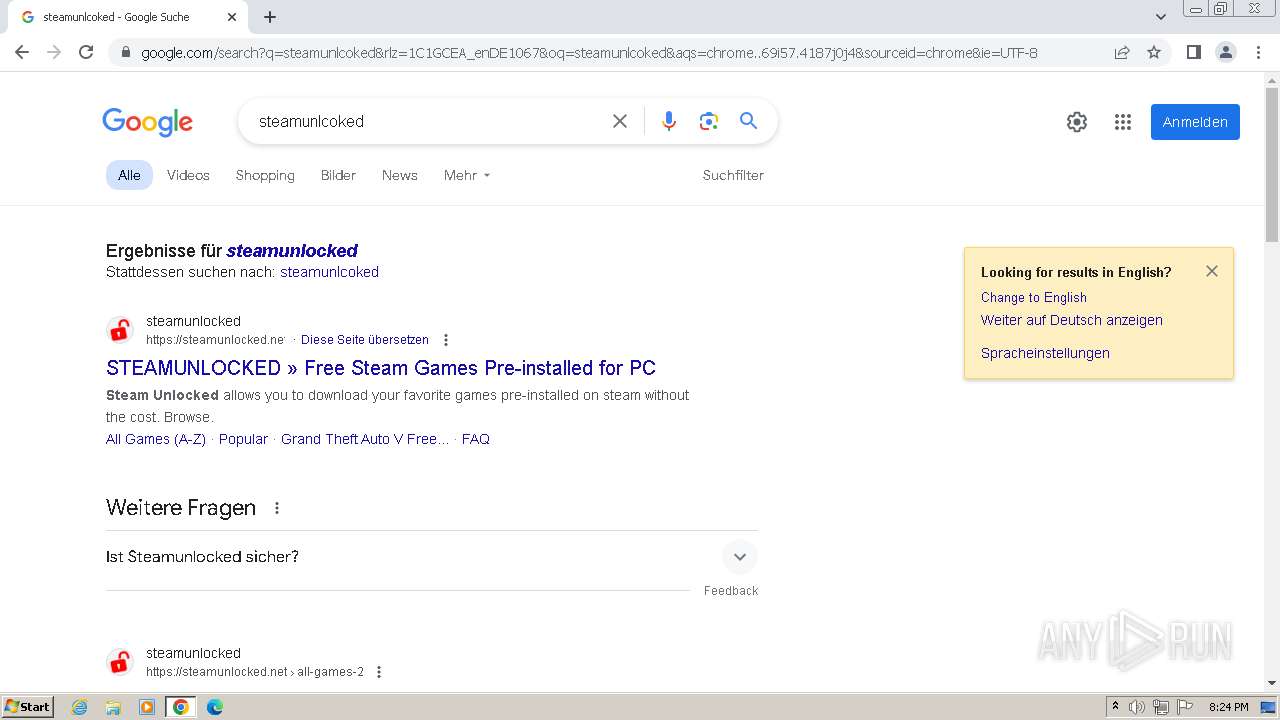Open Spracheinstellungen link

coord(1045,353)
